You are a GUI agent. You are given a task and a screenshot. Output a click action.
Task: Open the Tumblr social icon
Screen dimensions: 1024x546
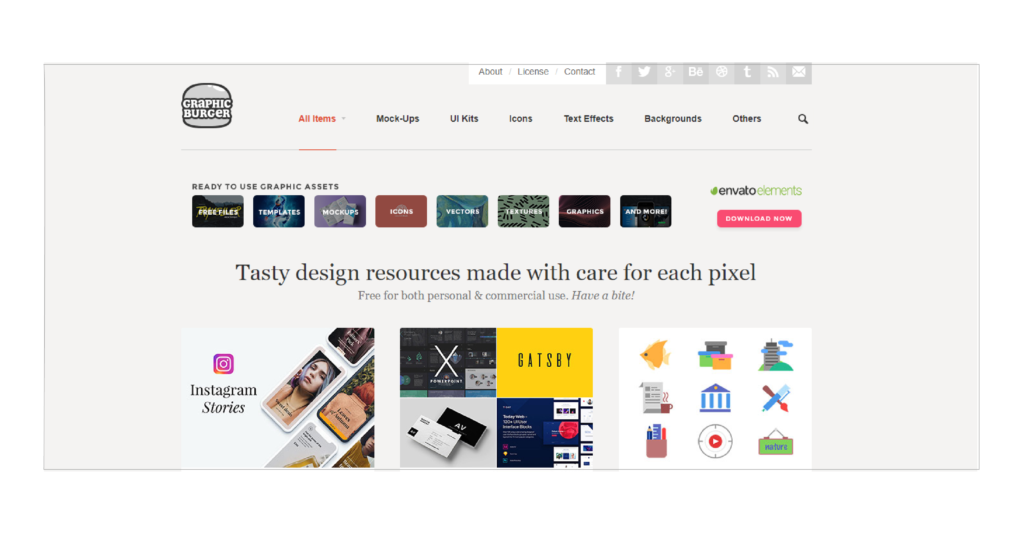pos(747,72)
